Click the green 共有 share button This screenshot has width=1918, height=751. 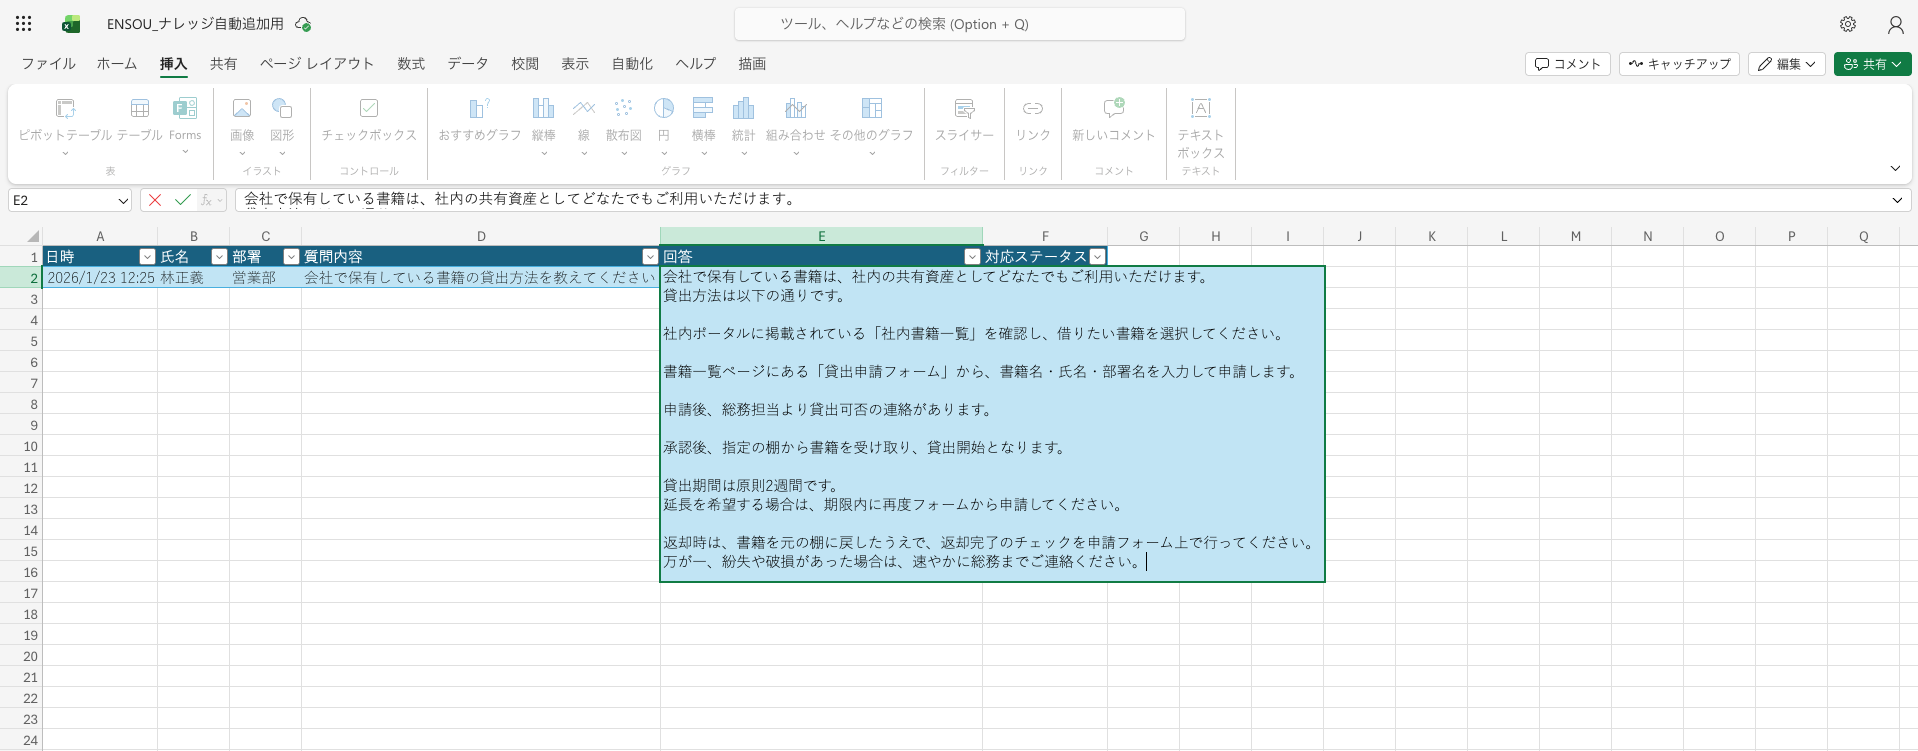[x=1872, y=64]
